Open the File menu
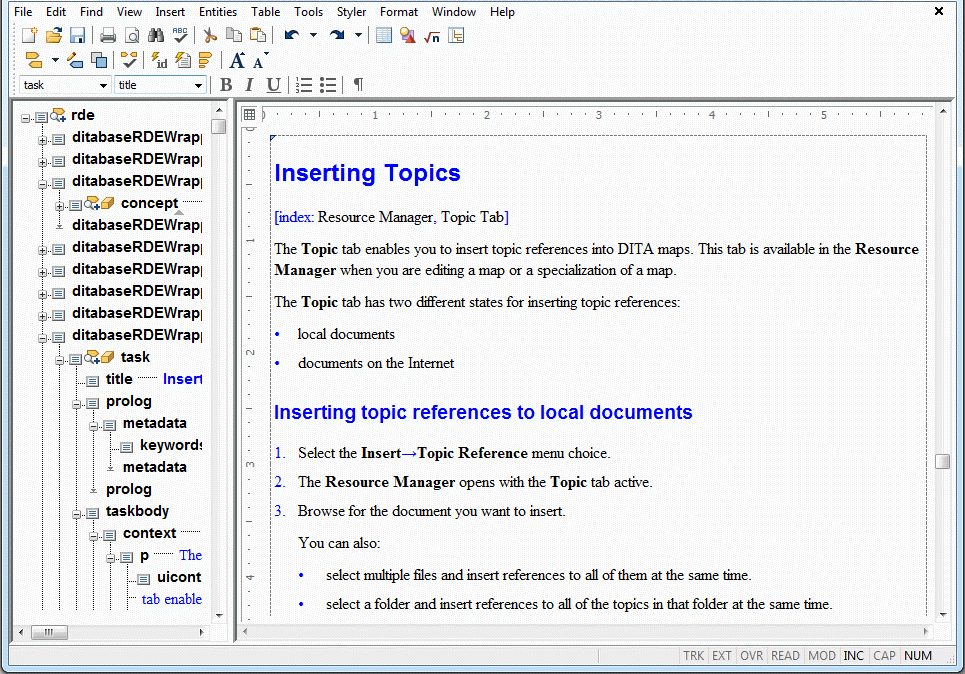 (x=23, y=12)
